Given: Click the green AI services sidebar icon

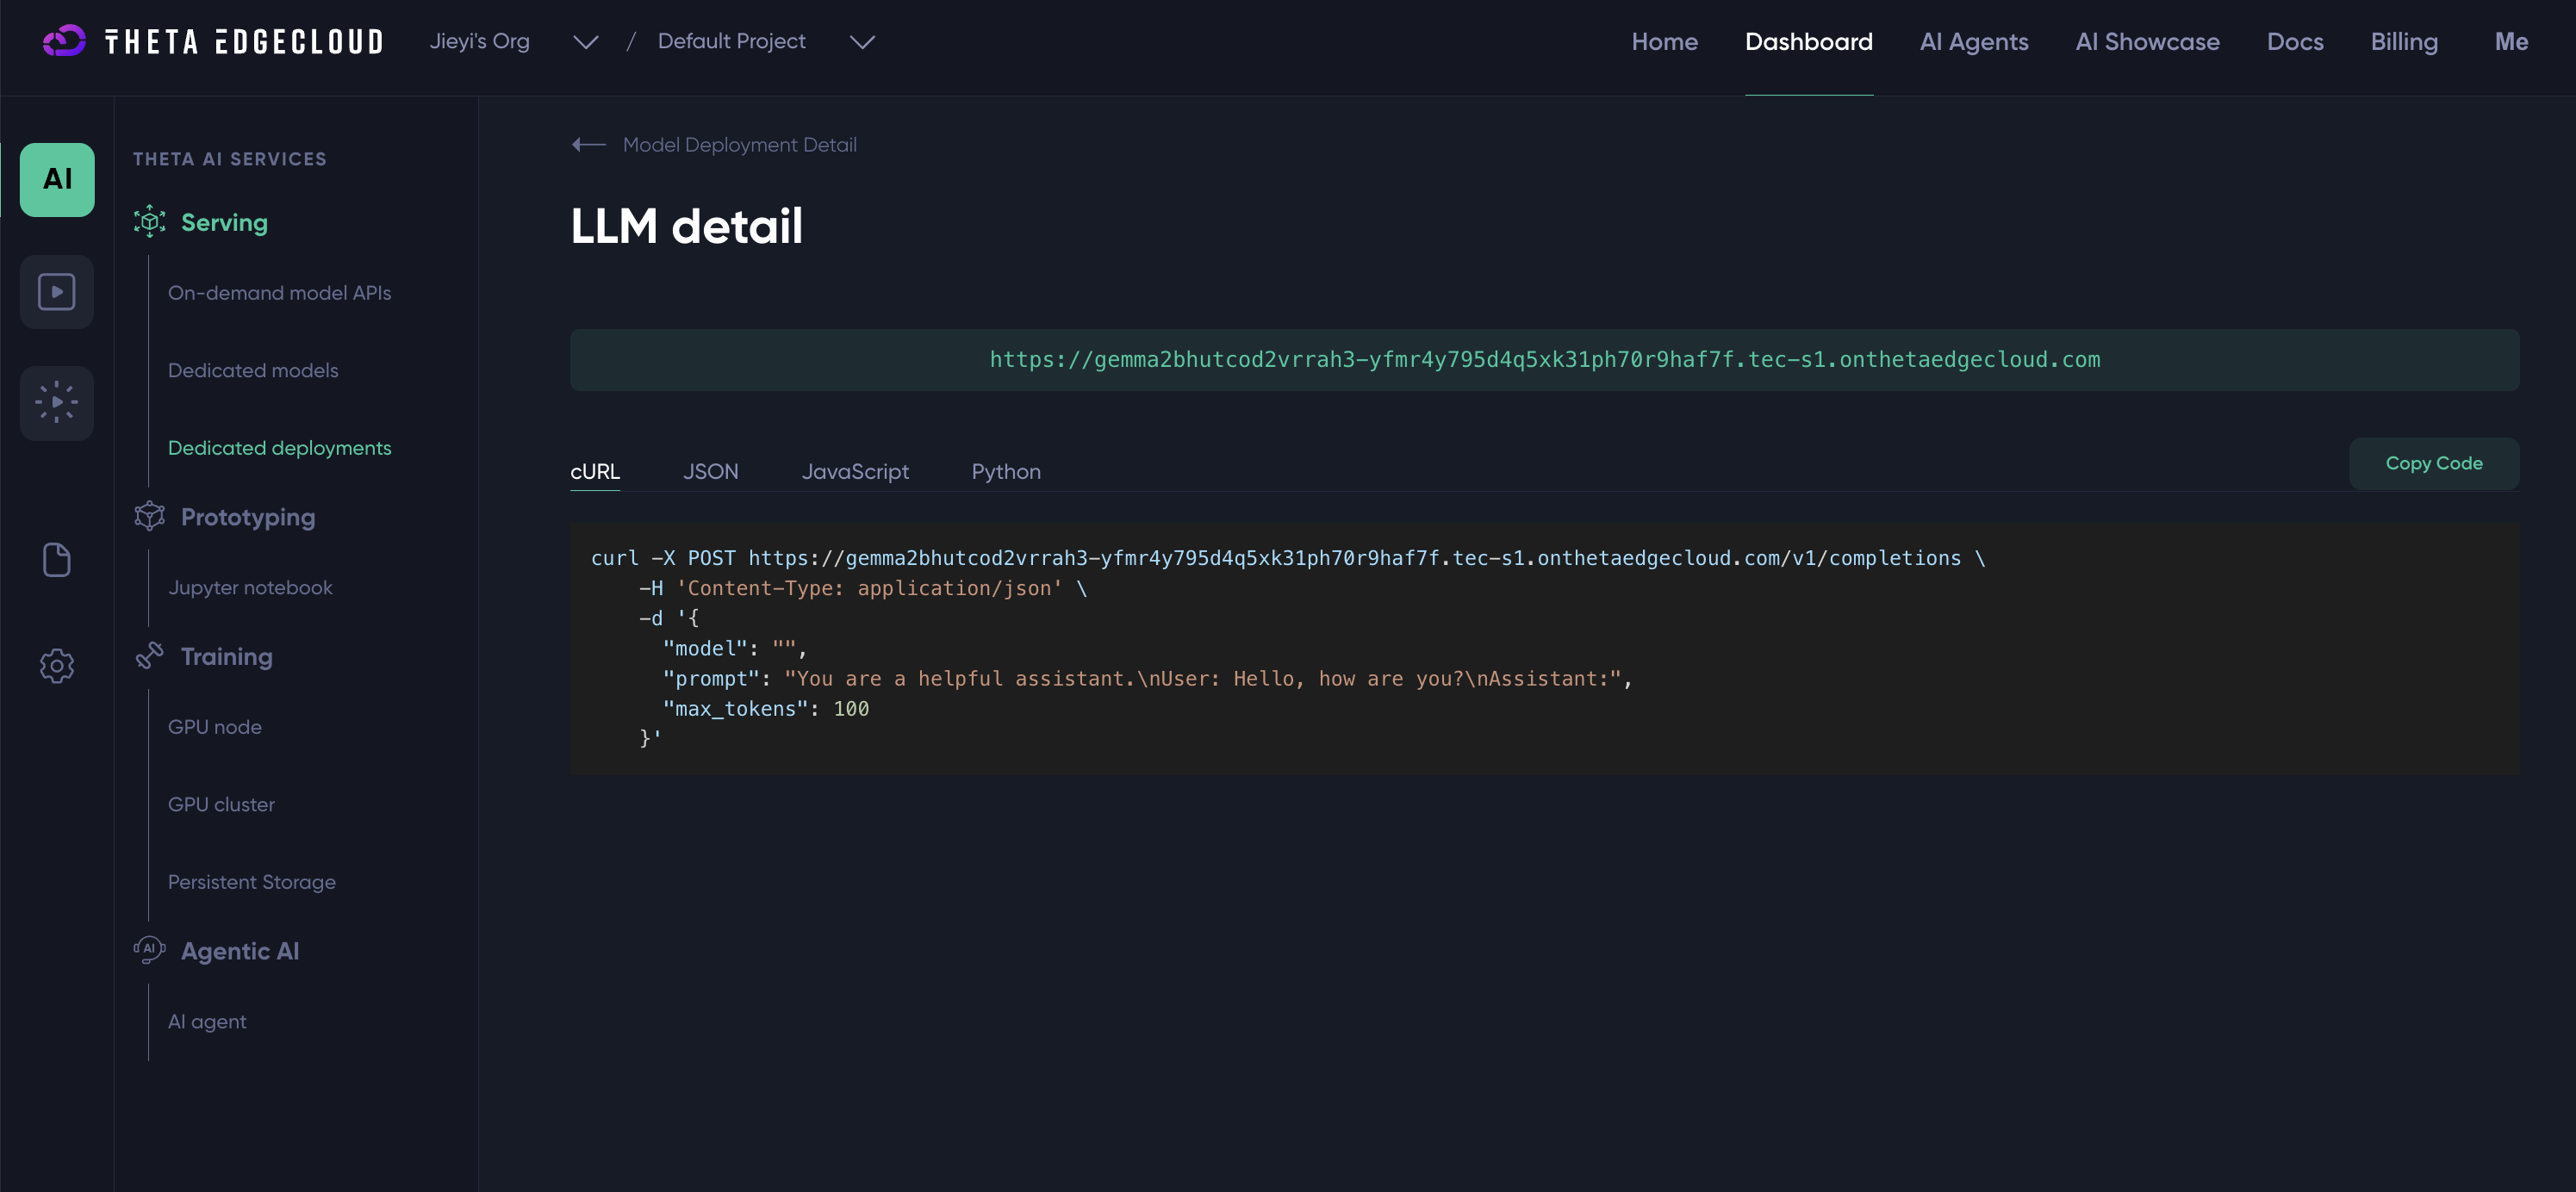Looking at the screenshot, I should [57, 180].
